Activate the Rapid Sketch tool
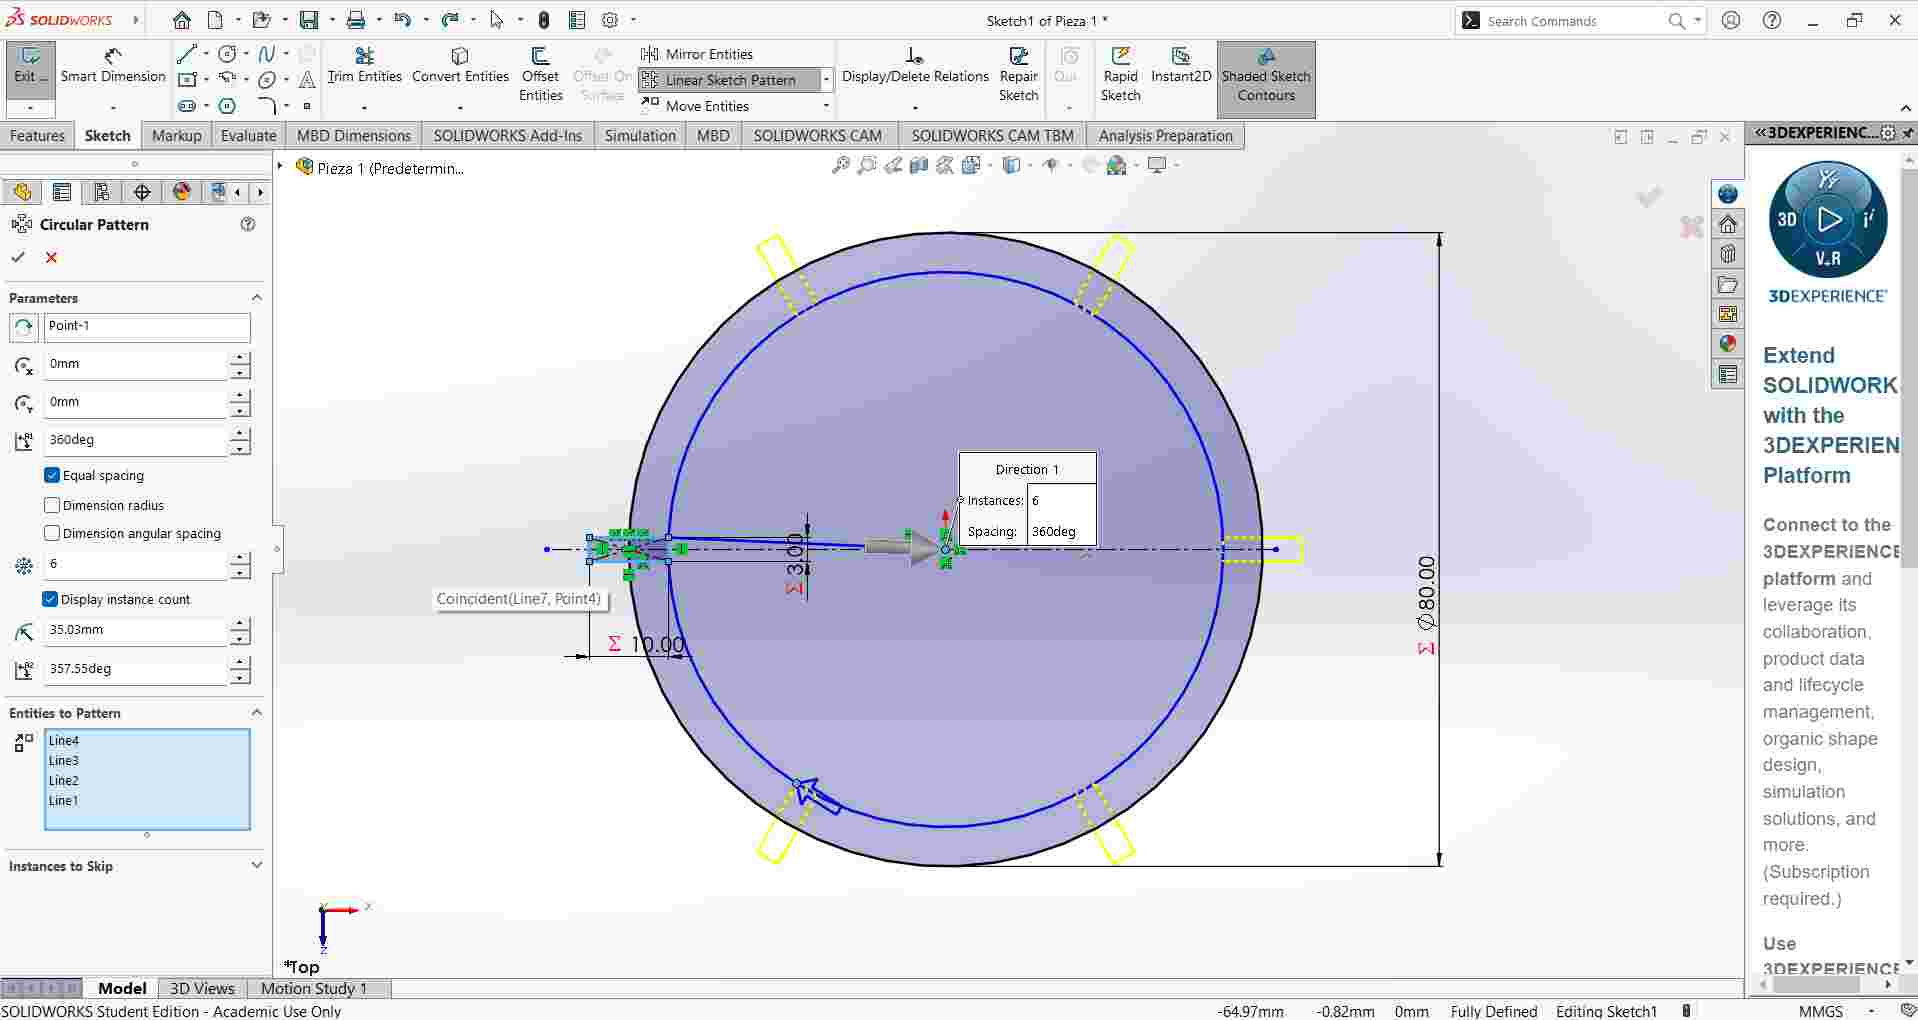 pyautogui.click(x=1120, y=74)
